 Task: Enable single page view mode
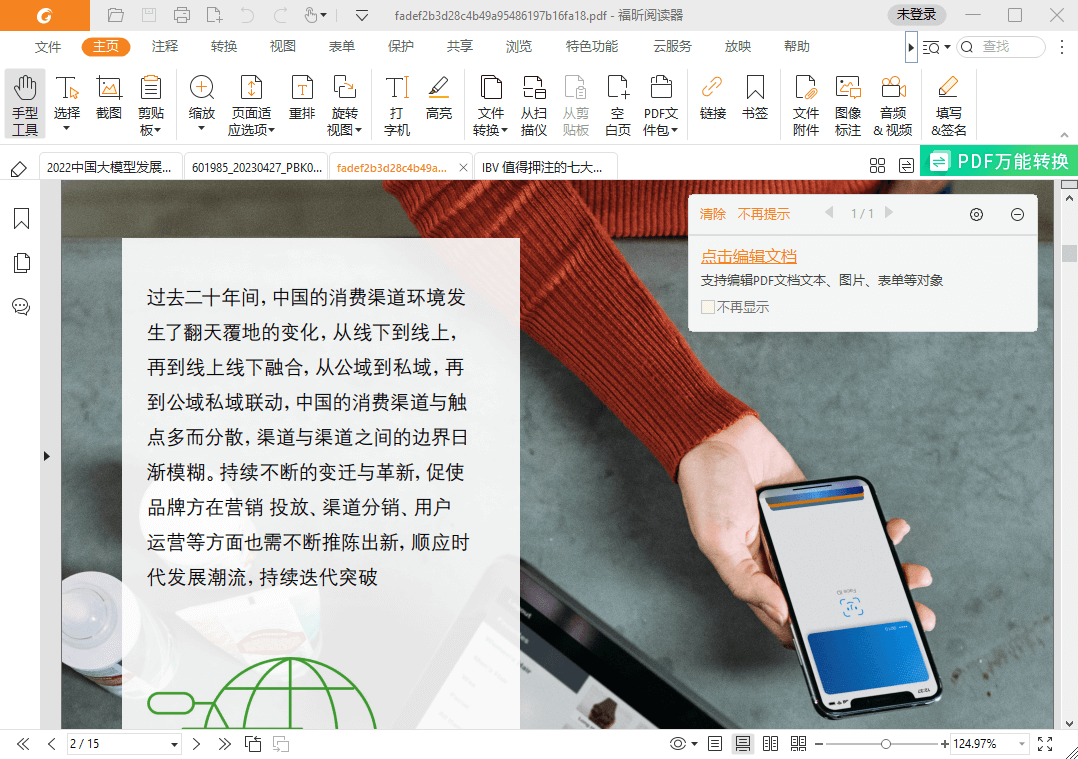[715, 743]
